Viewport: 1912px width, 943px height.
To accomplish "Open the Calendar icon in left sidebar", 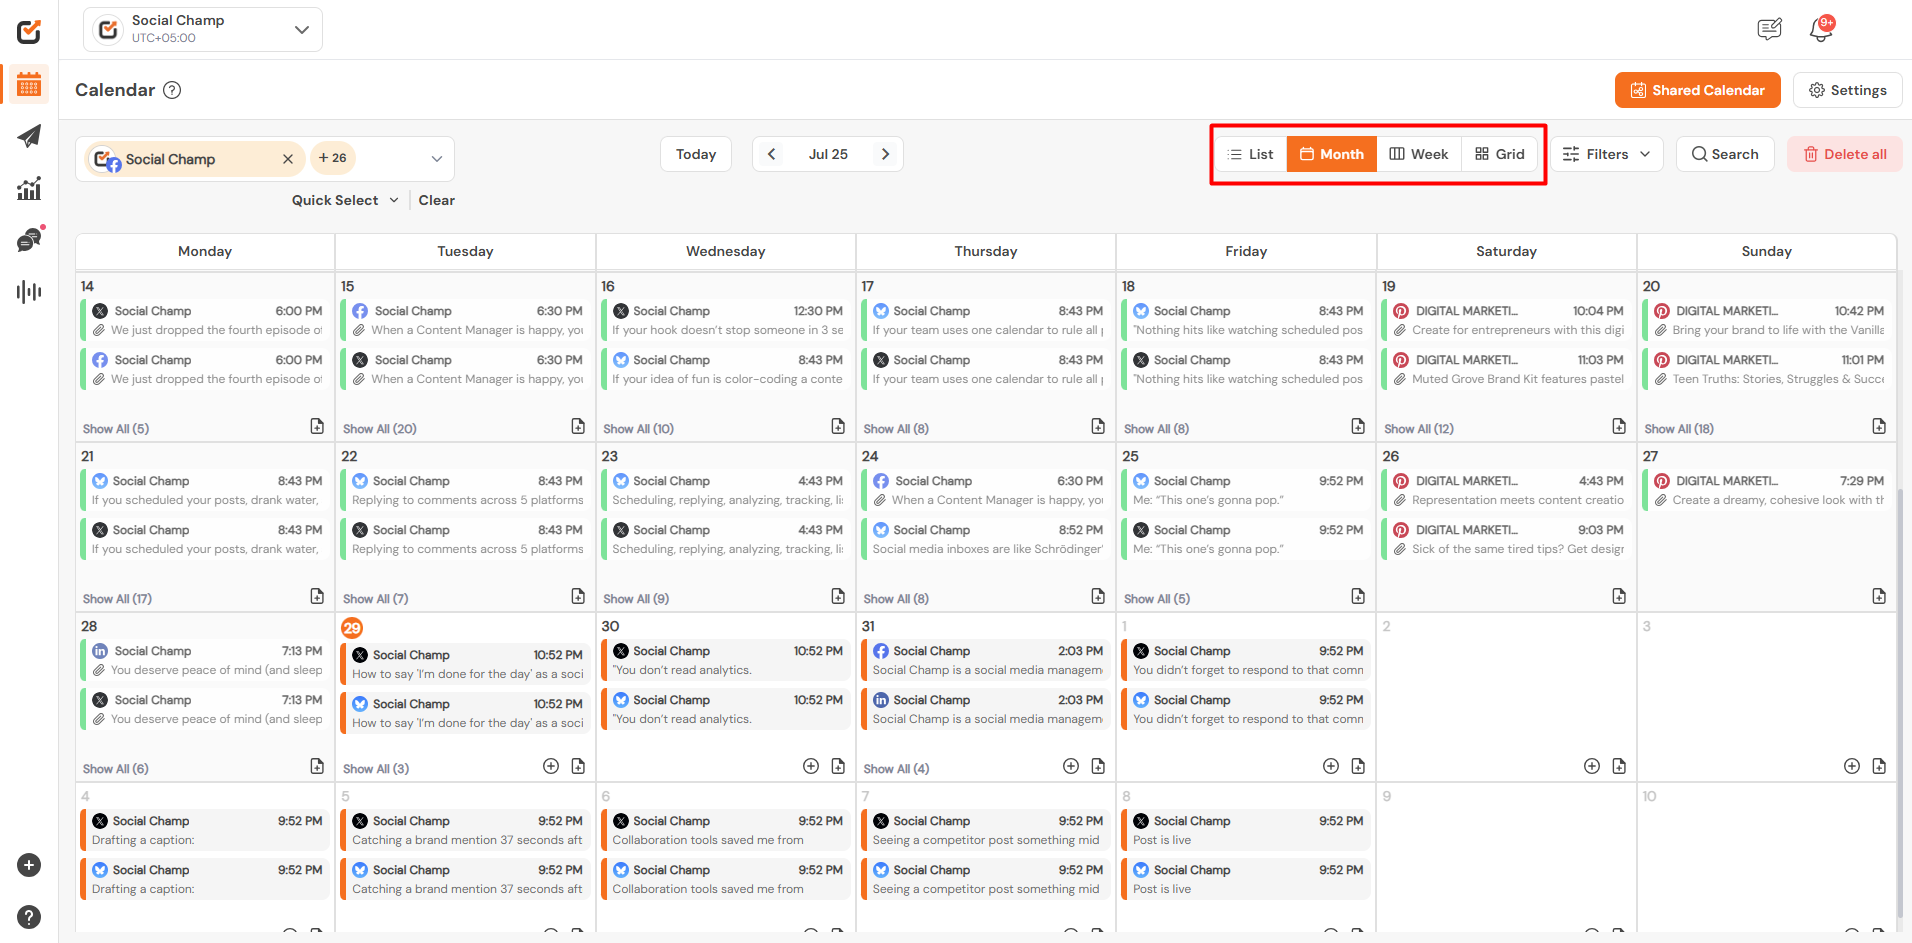I will 29,84.
